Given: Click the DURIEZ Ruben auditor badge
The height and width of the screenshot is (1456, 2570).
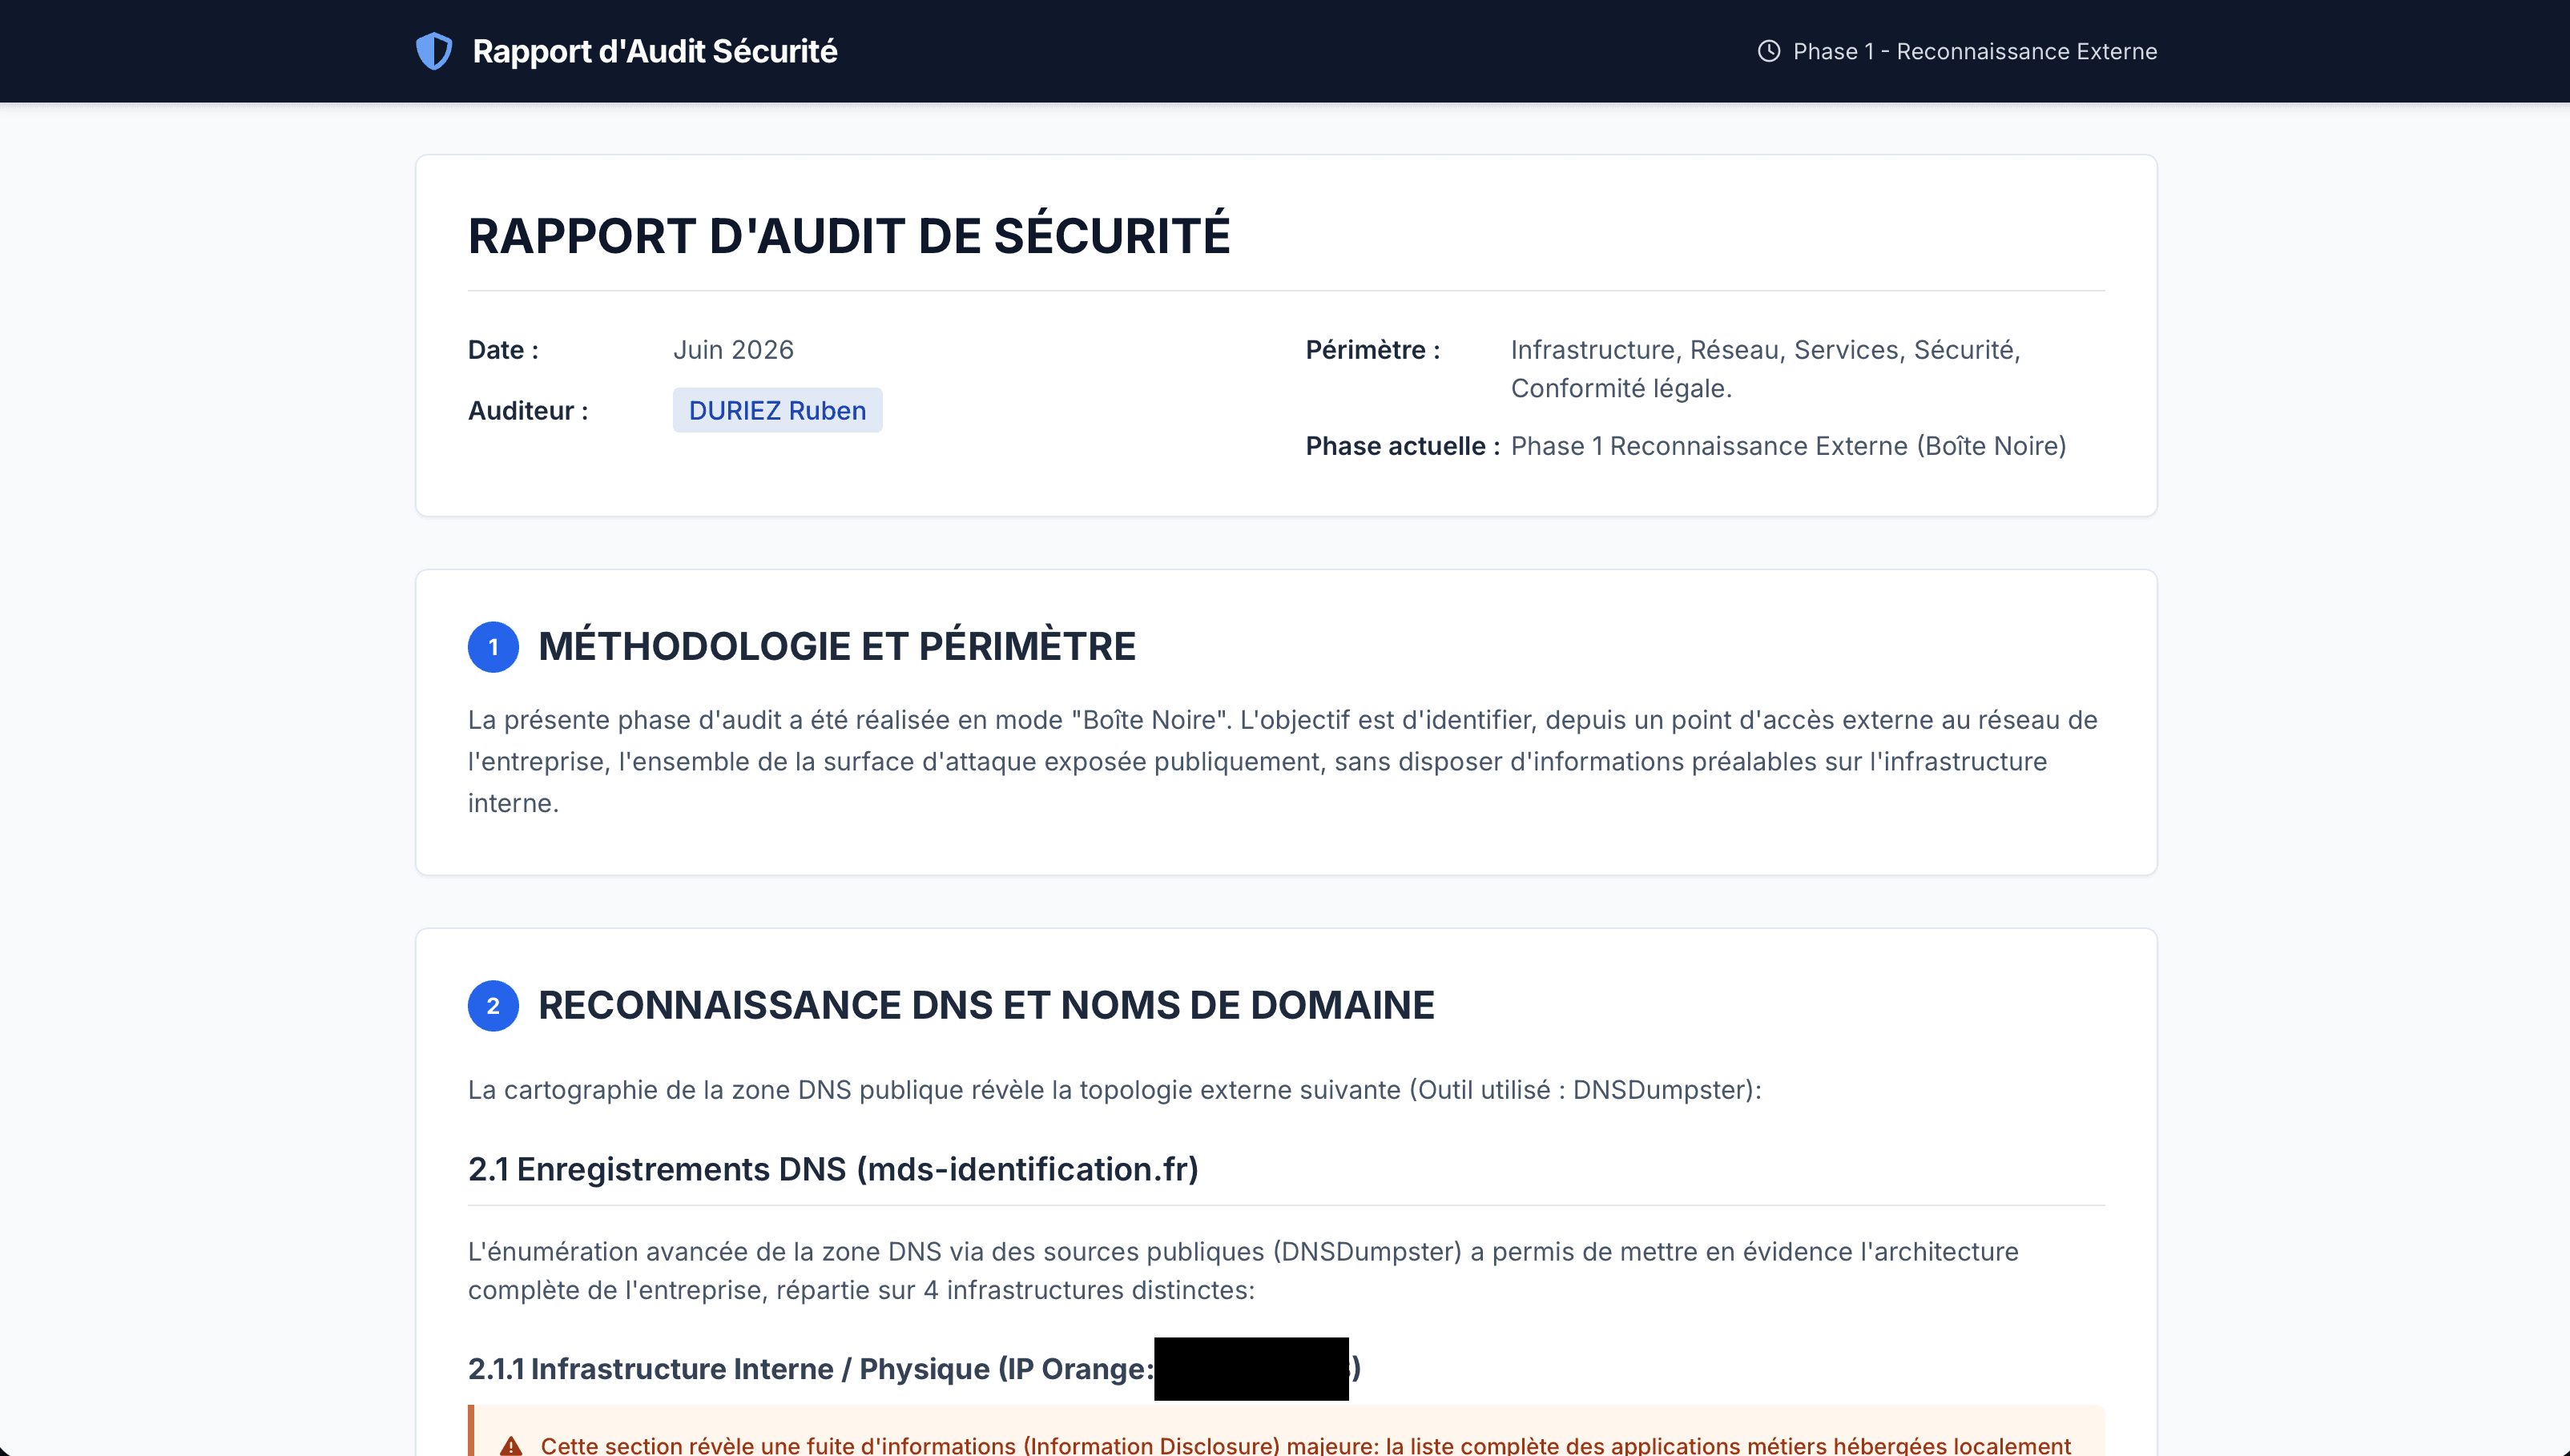Looking at the screenshot, I should 777,410.
